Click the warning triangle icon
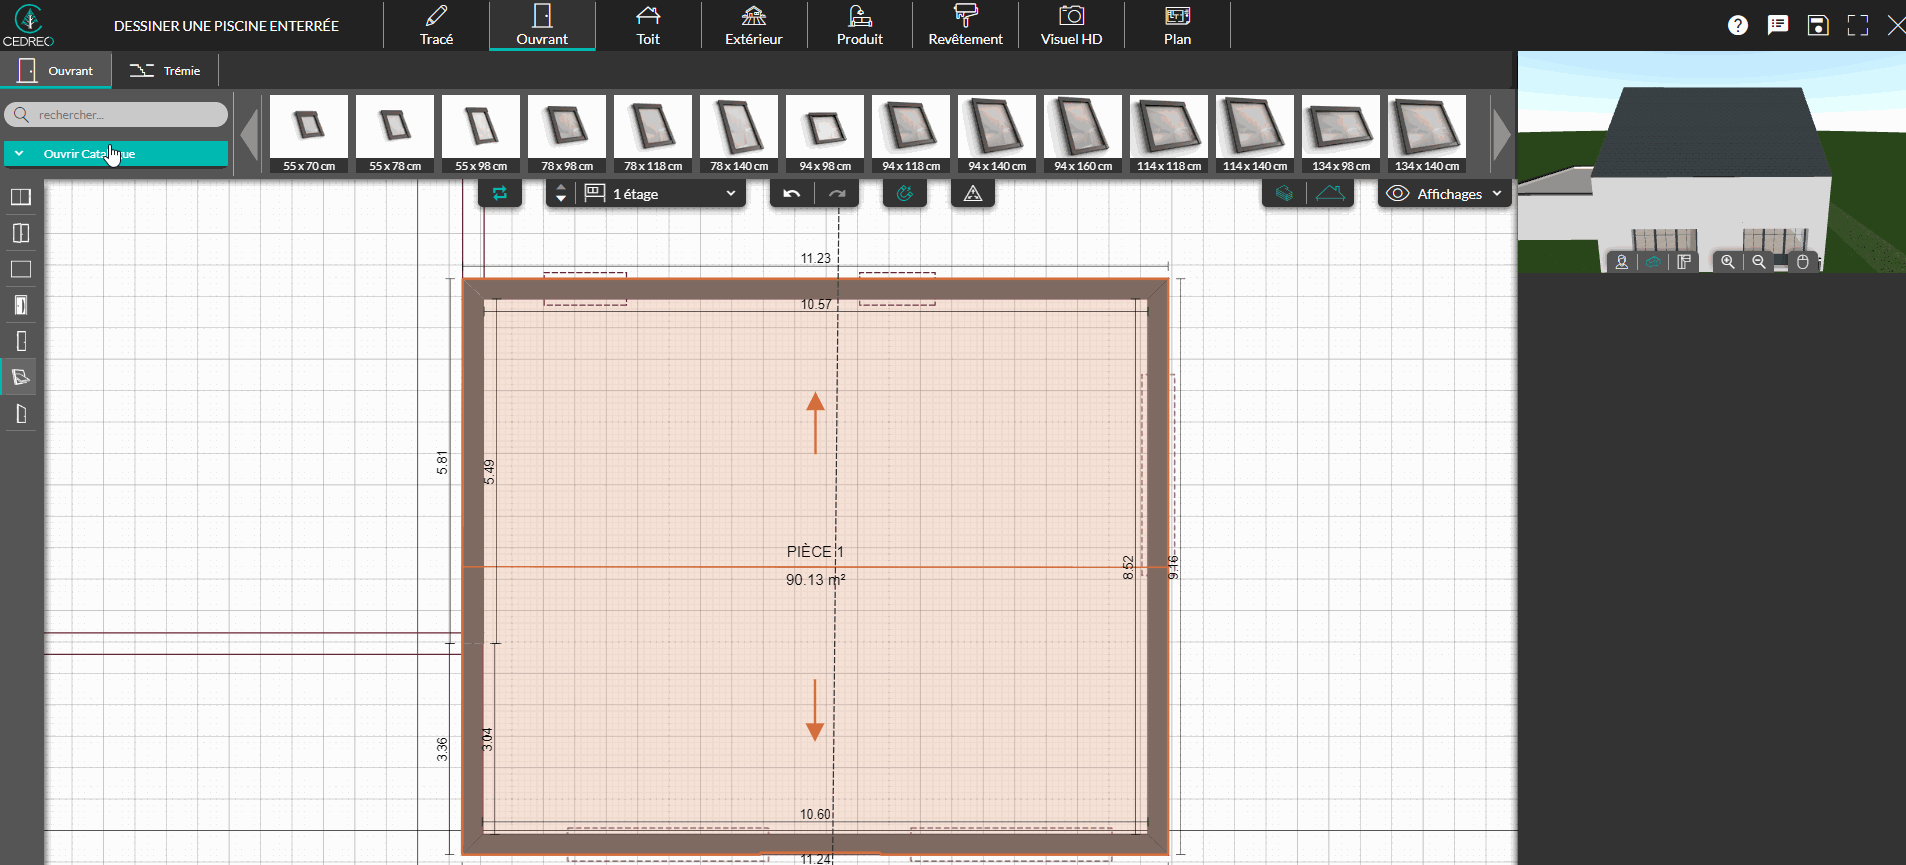The height and width of the screenshot is (865, 1906). [x=973, y=194]
